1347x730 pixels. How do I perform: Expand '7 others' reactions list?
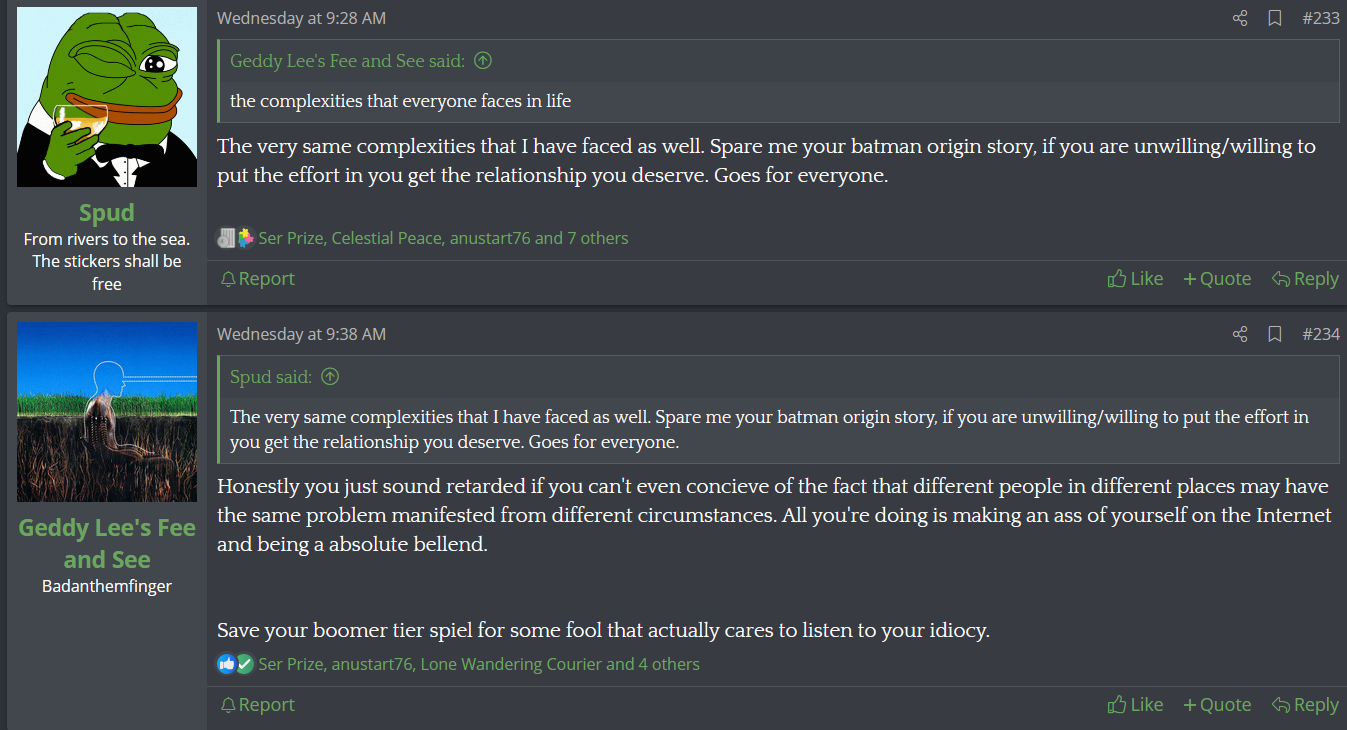597,238
